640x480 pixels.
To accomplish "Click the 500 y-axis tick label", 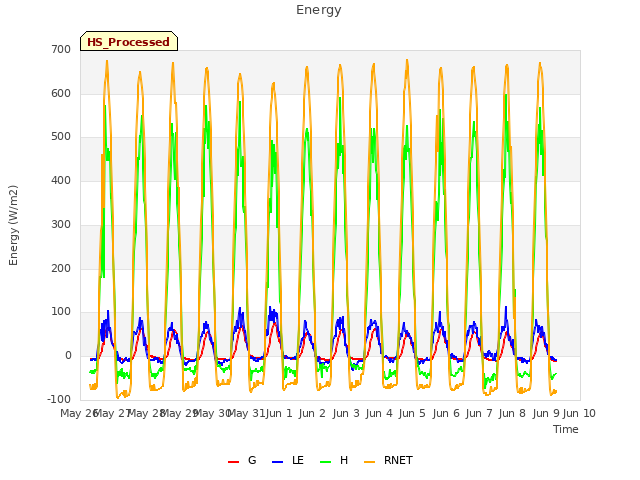I will pyautogui.click(x=61, y=137).
